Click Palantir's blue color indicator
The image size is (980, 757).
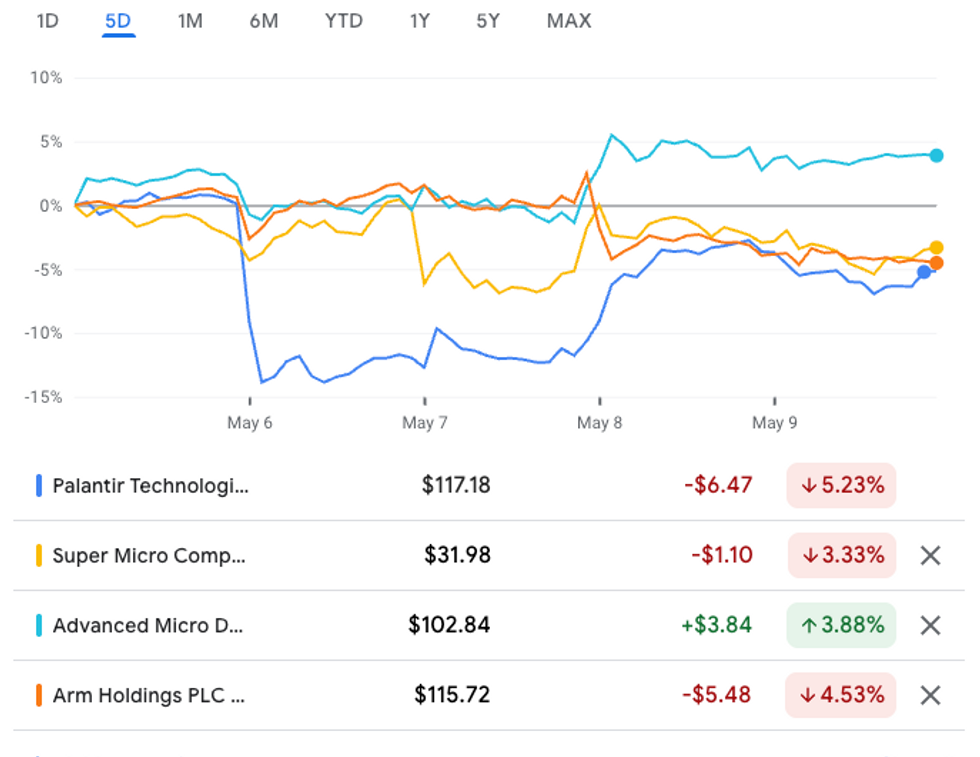tap(38, 486)
